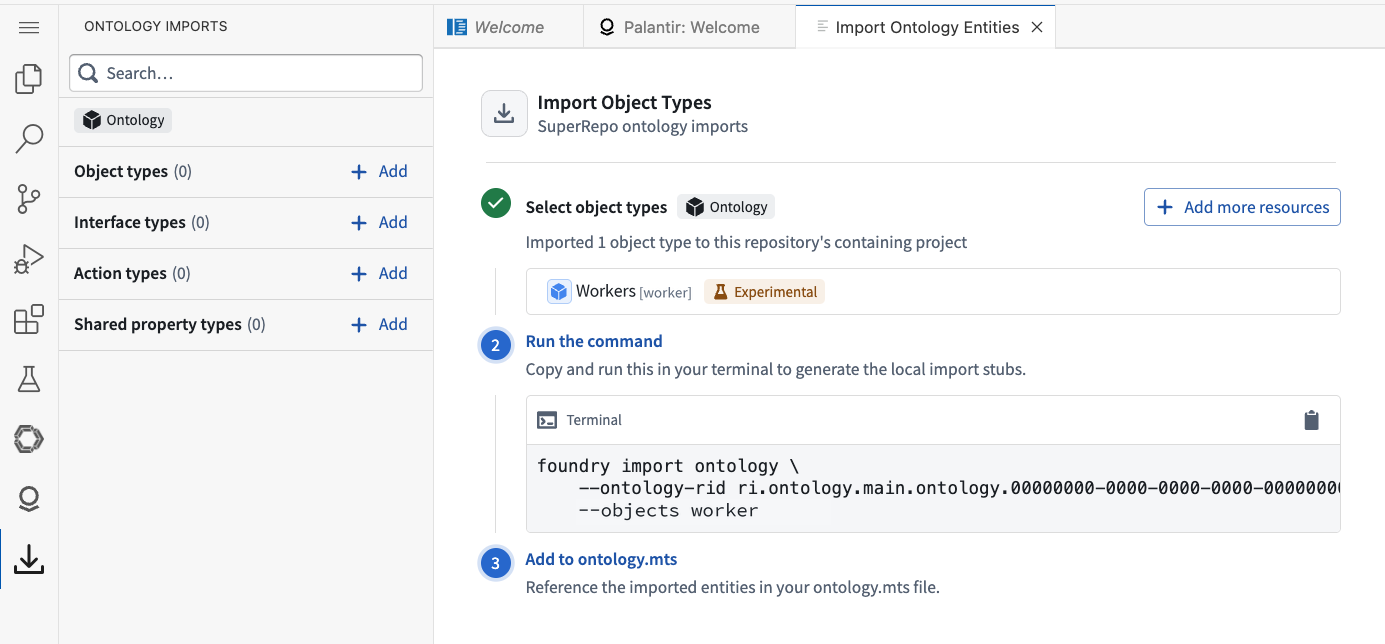The width and height of the screenshot is (1385, 644).
Task: Click Ontology tag beside Select object types
Action: pos(726,207)
